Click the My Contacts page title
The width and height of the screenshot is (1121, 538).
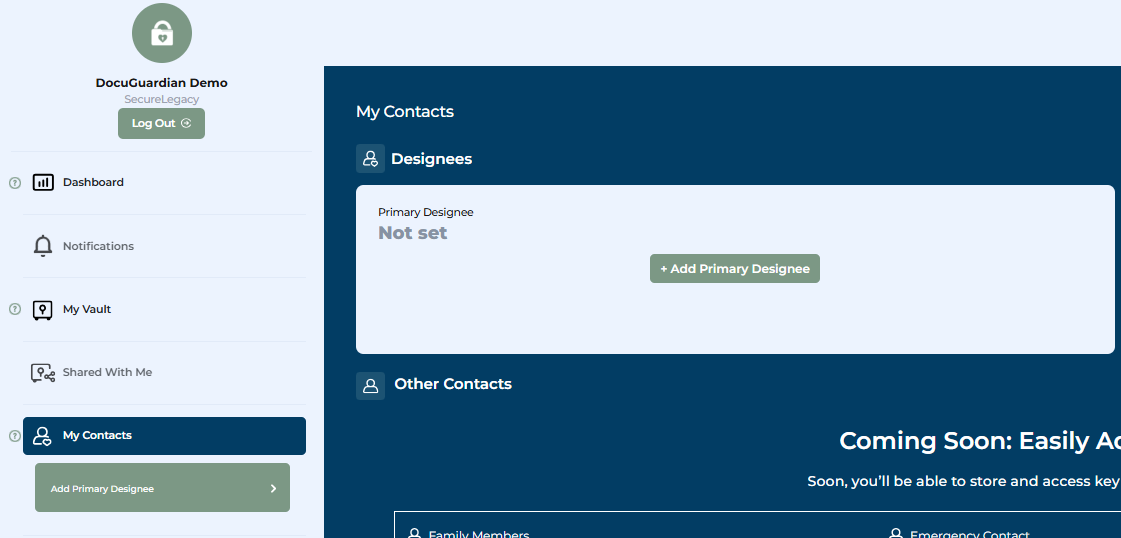click(405, 111)
